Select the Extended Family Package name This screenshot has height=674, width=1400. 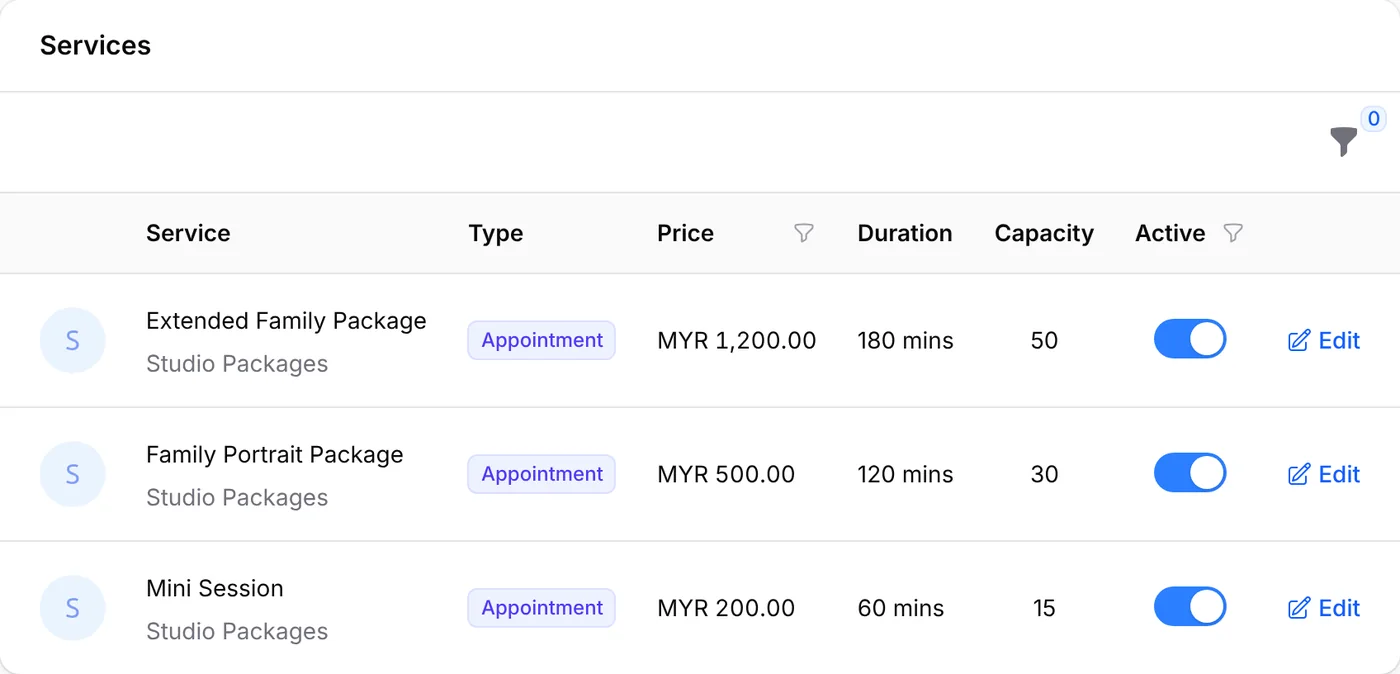click(x=286, y=321)
